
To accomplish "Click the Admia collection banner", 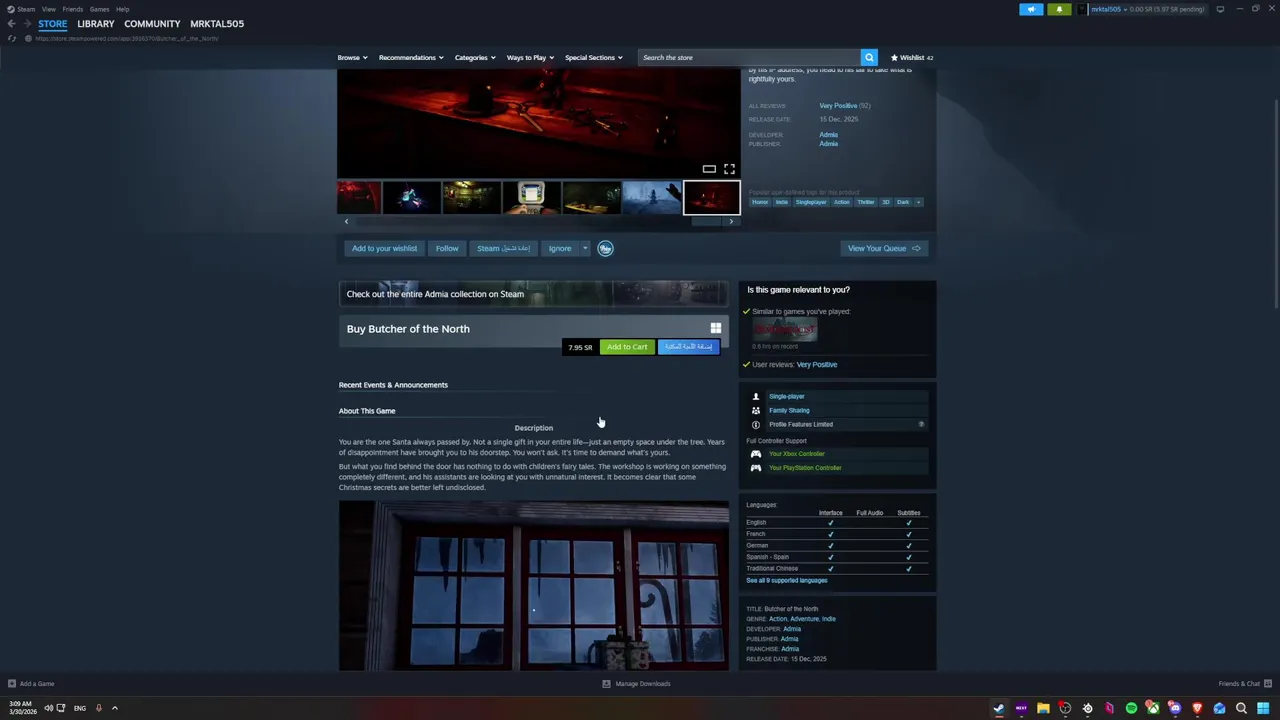I will tap(534, 294).
